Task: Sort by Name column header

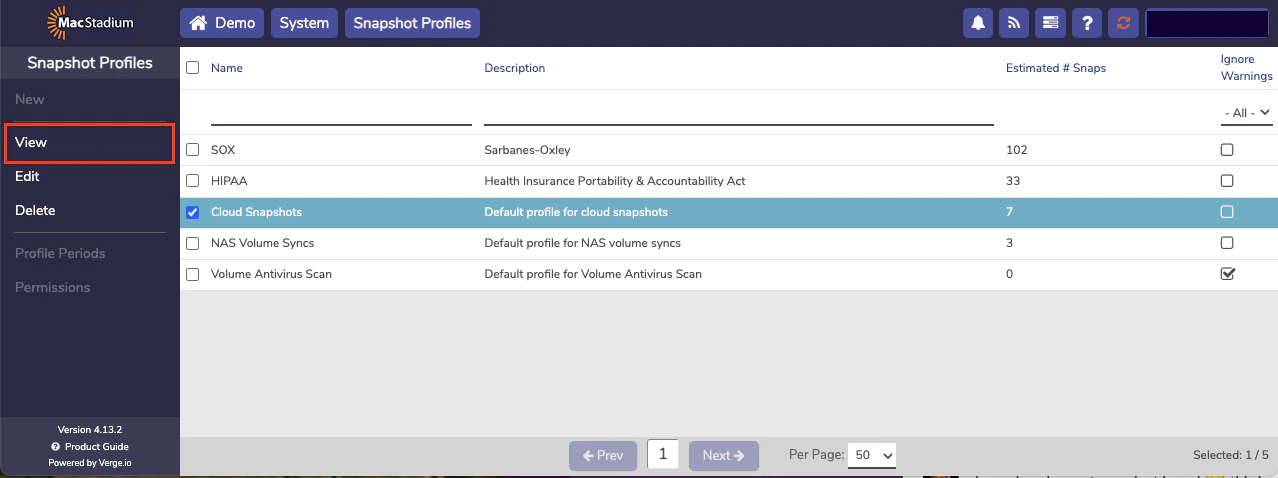Action: (227, 68)
